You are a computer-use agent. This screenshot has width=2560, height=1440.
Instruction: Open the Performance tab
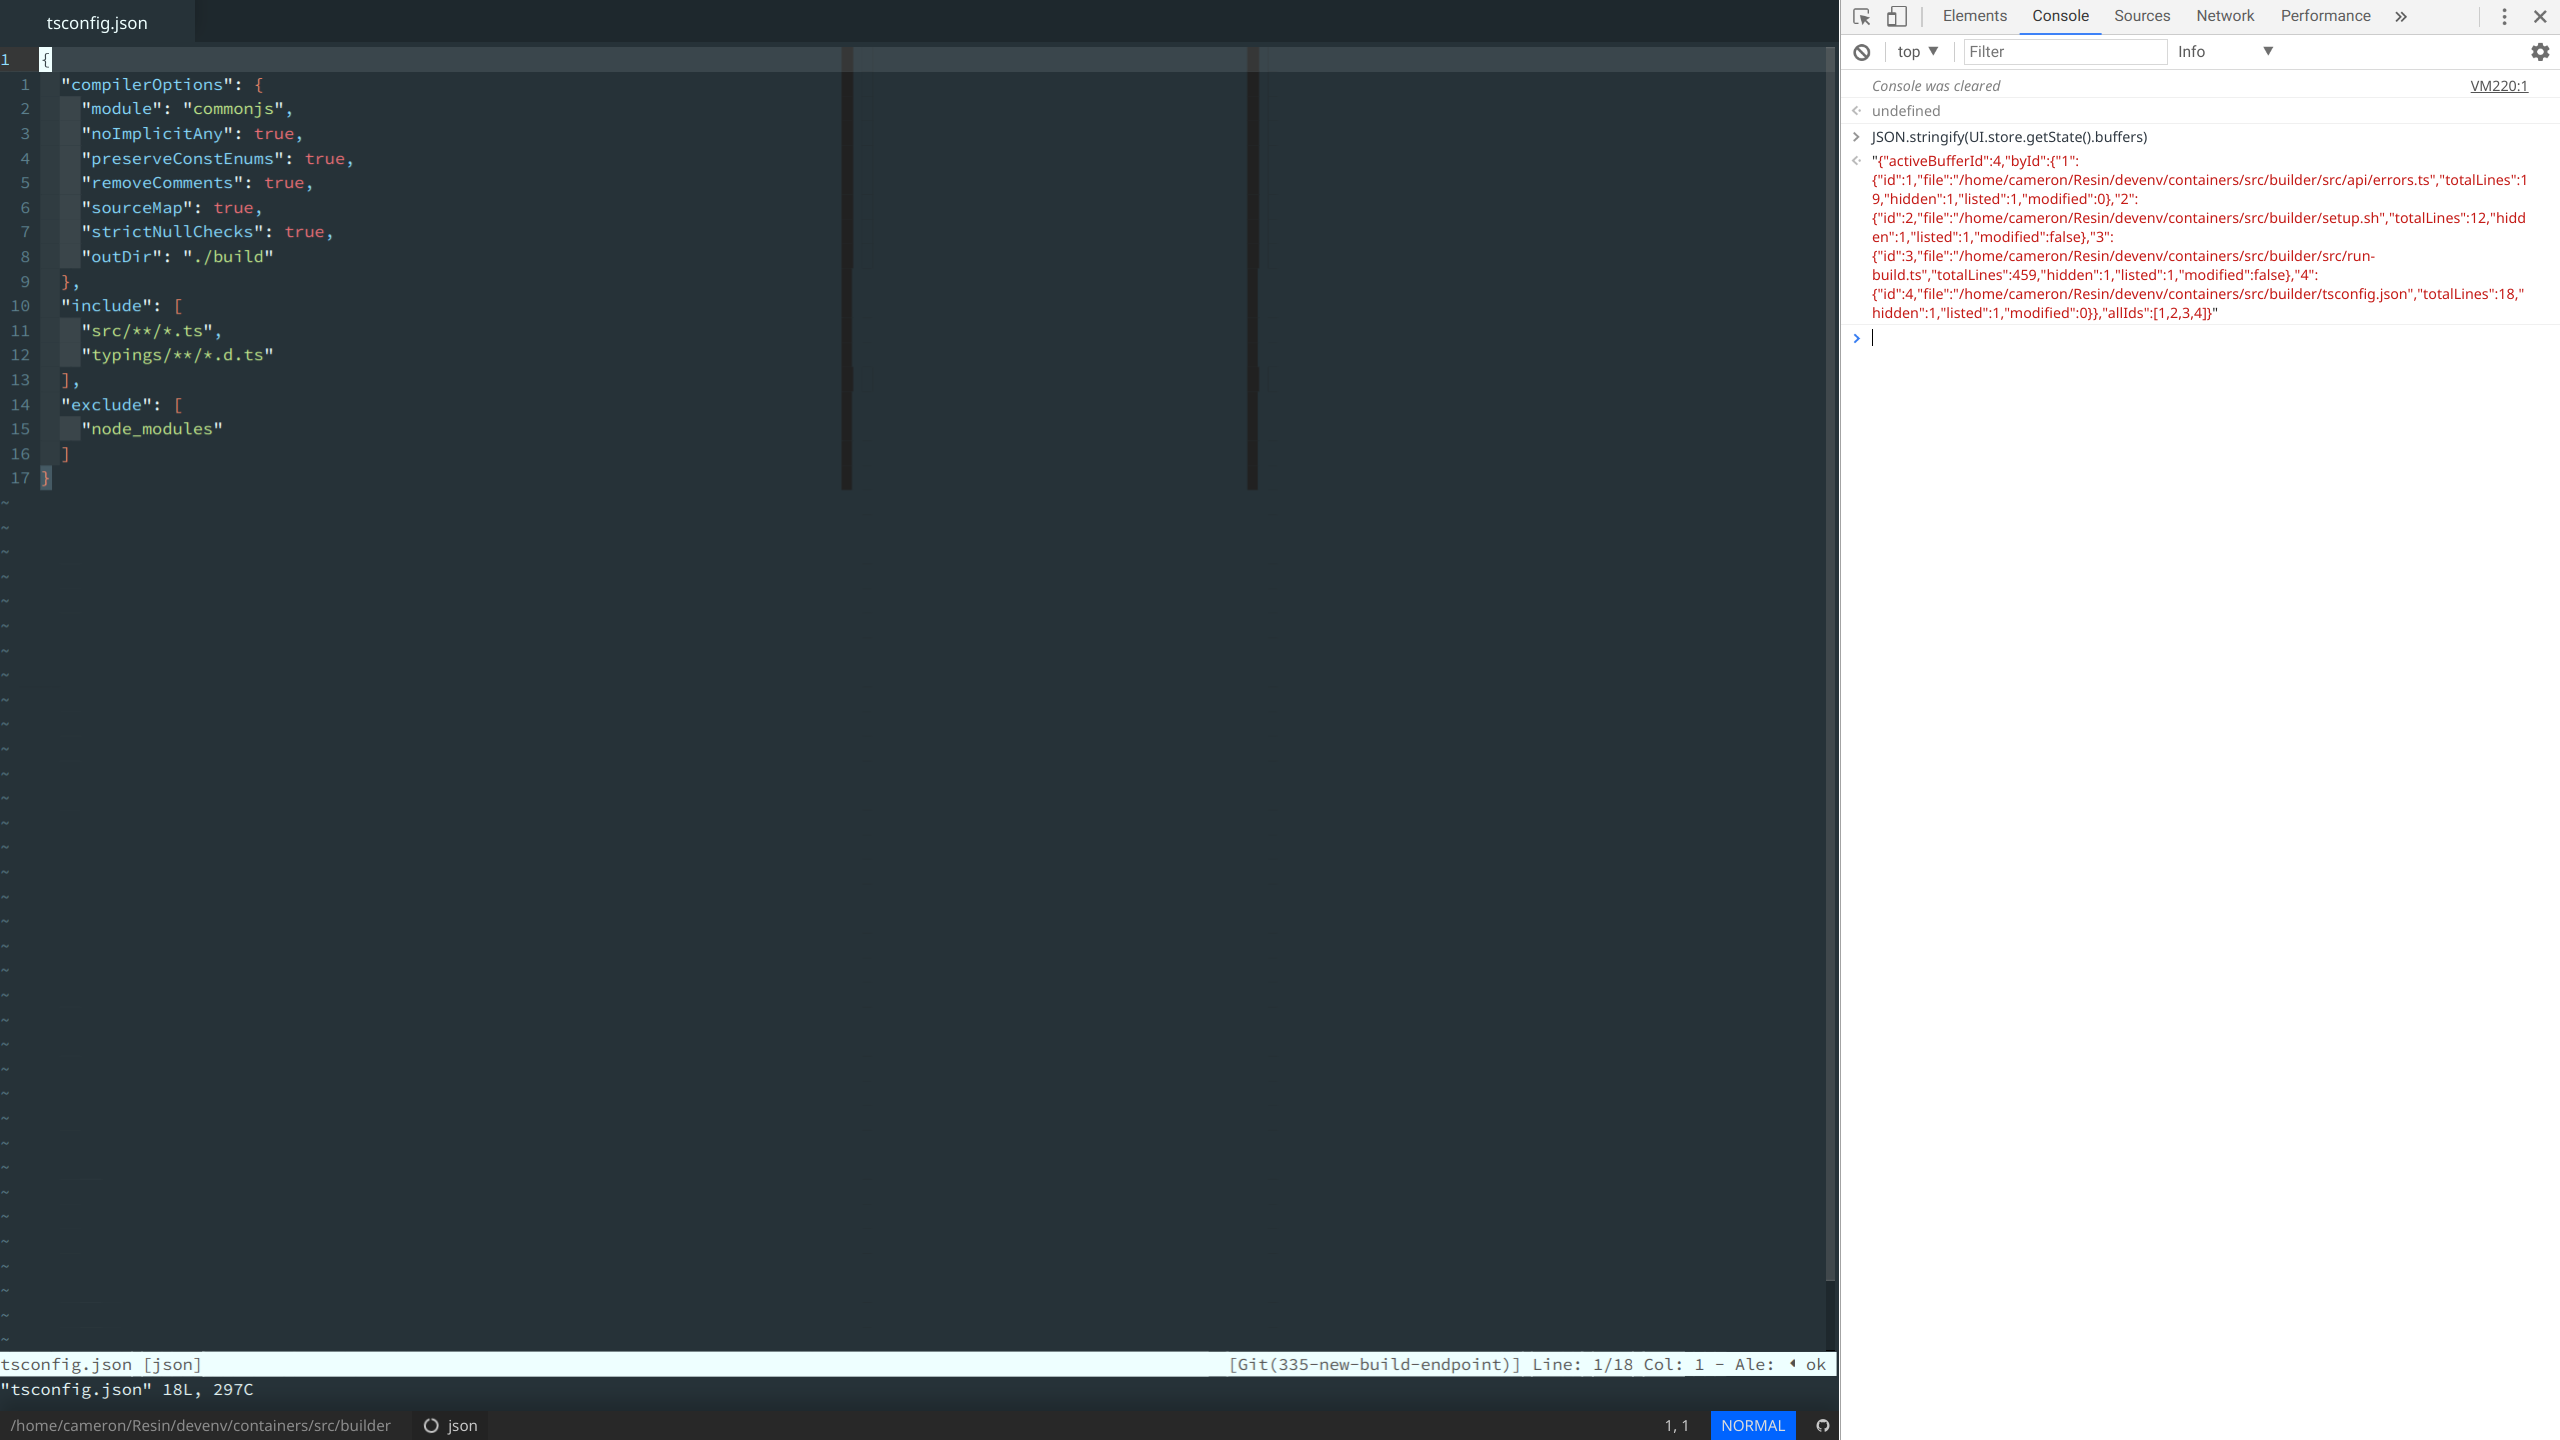[2325, 16]
